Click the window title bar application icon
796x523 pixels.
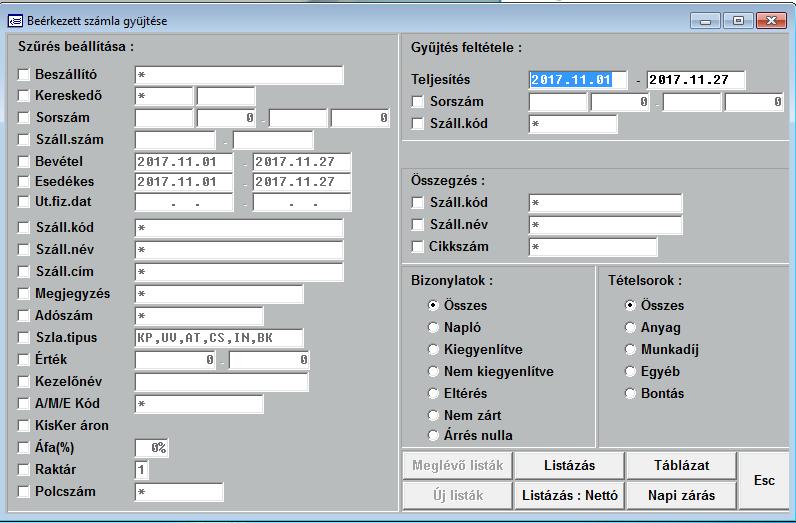click(x=15, y=21)
